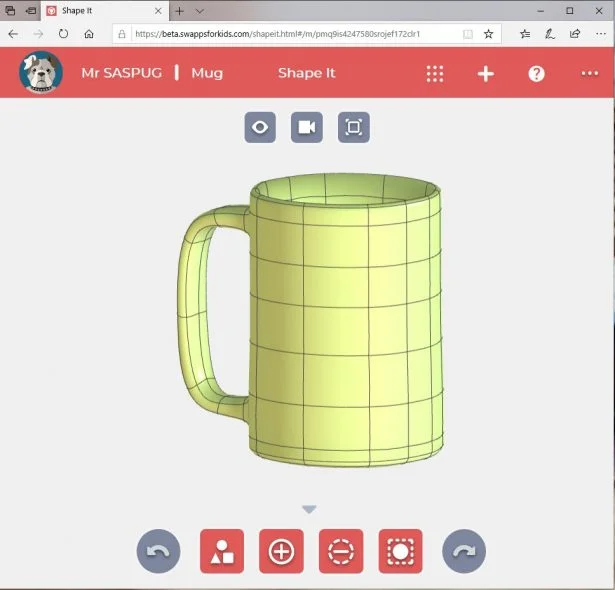The height and width of the screenshot is (590, 615).
Task: Select the add shape plus-circle tool
Action: tap(281, 551)
